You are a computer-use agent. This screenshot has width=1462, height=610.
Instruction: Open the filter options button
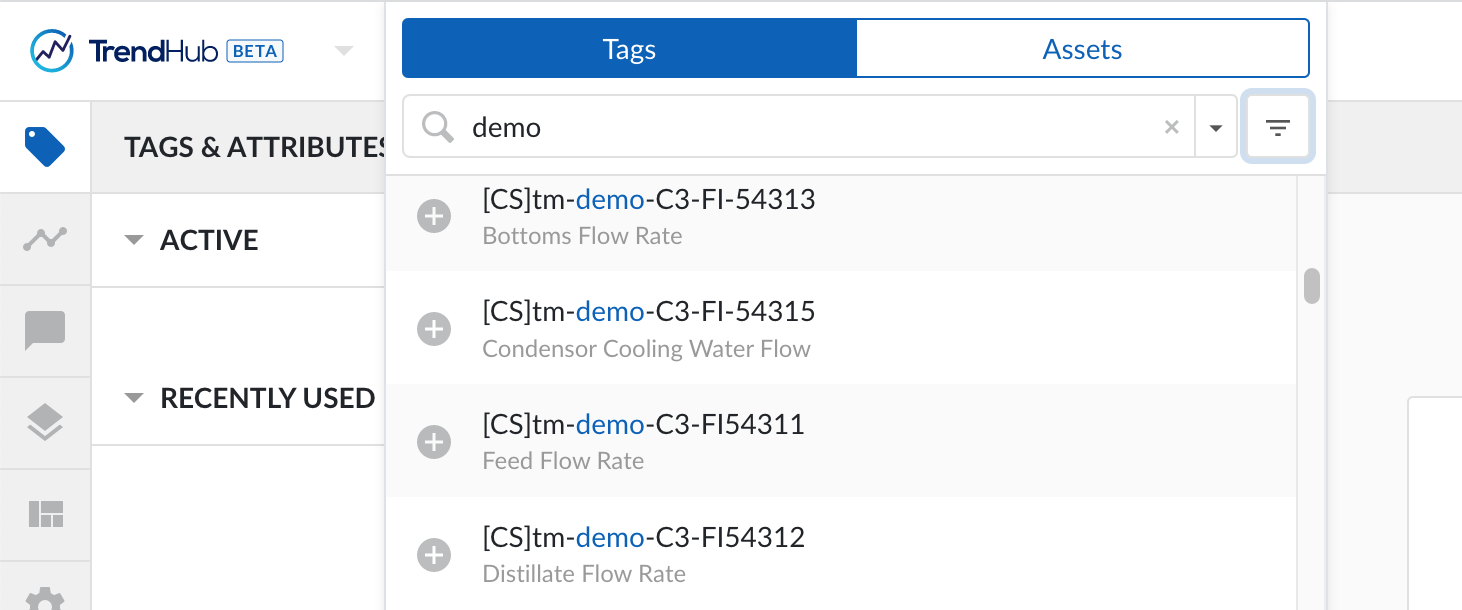point(1277,127)
